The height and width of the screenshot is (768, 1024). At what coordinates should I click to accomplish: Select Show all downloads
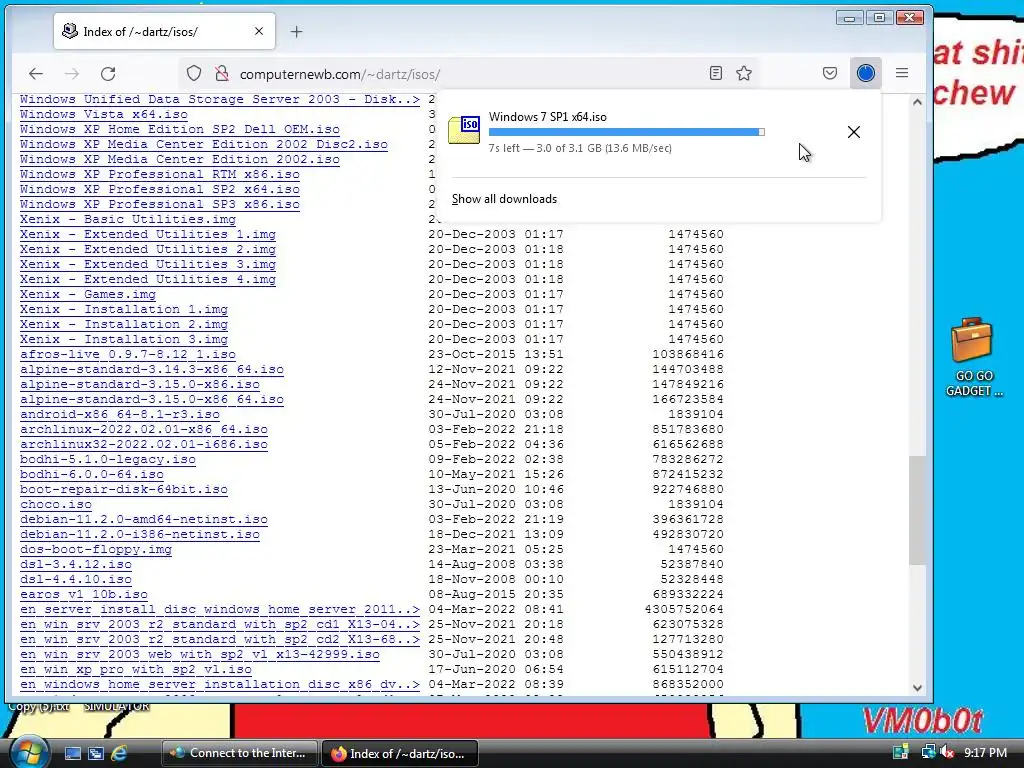click(x=504, y=199)
